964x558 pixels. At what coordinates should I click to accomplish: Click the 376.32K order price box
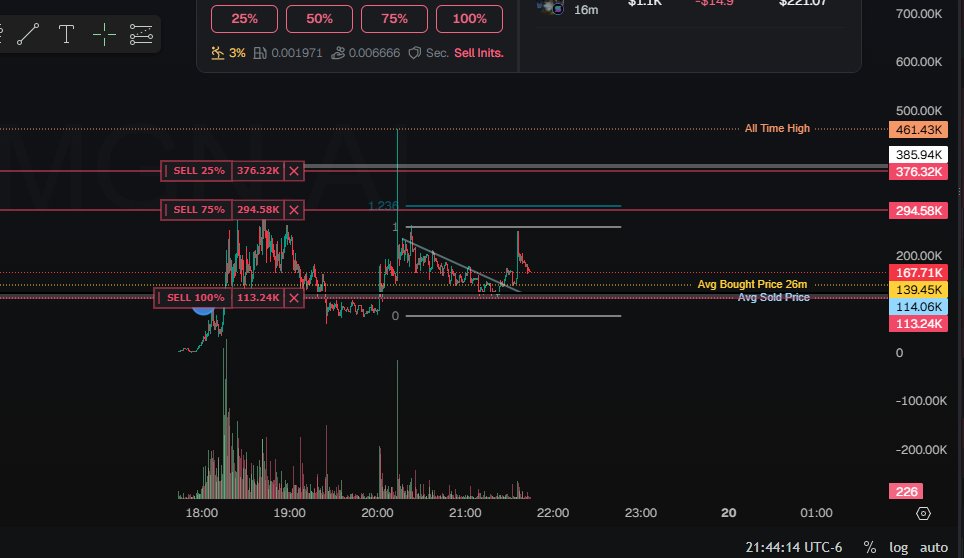coord(258,171)
